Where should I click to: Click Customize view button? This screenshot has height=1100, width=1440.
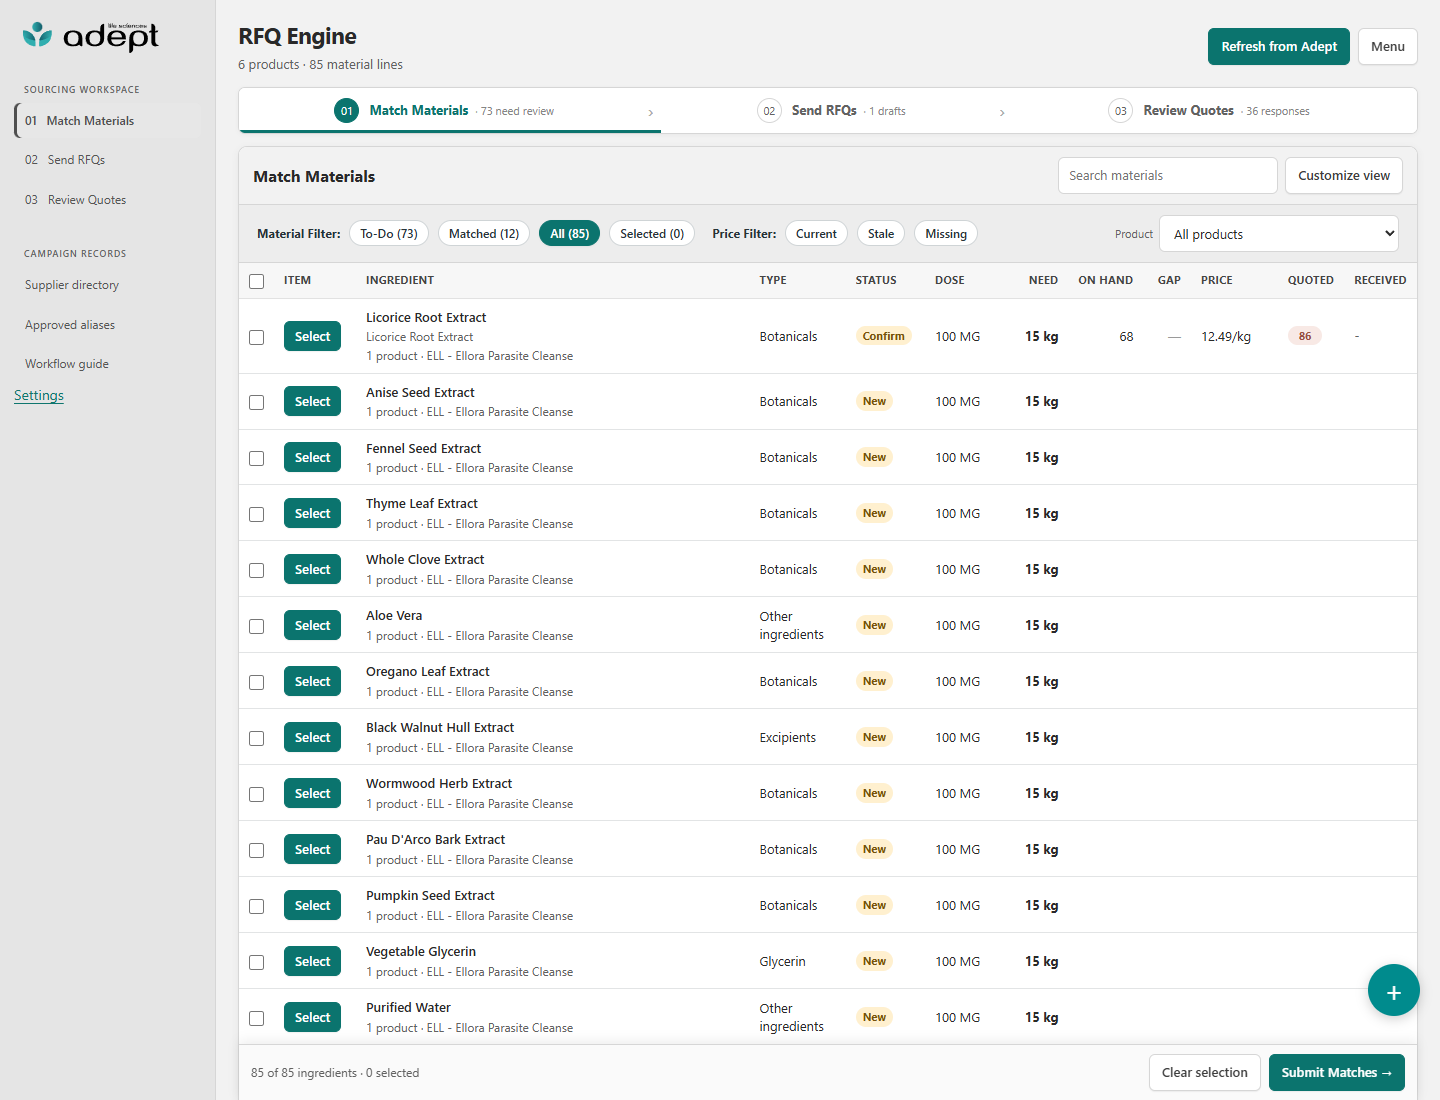coord(1344,175)
